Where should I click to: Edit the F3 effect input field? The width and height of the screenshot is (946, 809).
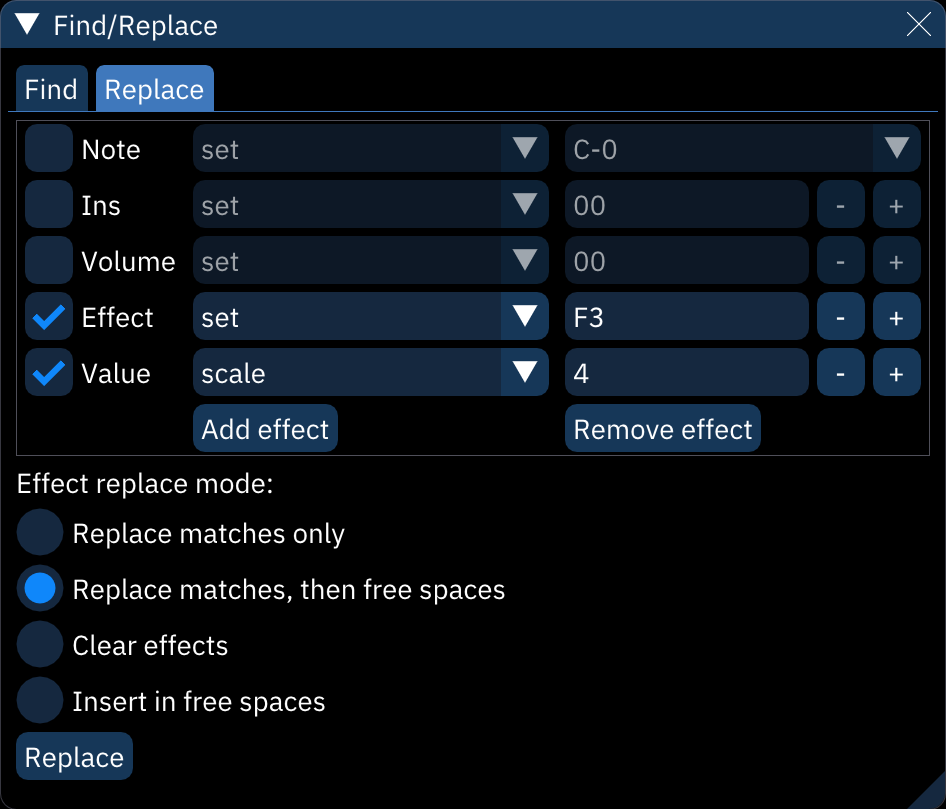pos(686,316)
